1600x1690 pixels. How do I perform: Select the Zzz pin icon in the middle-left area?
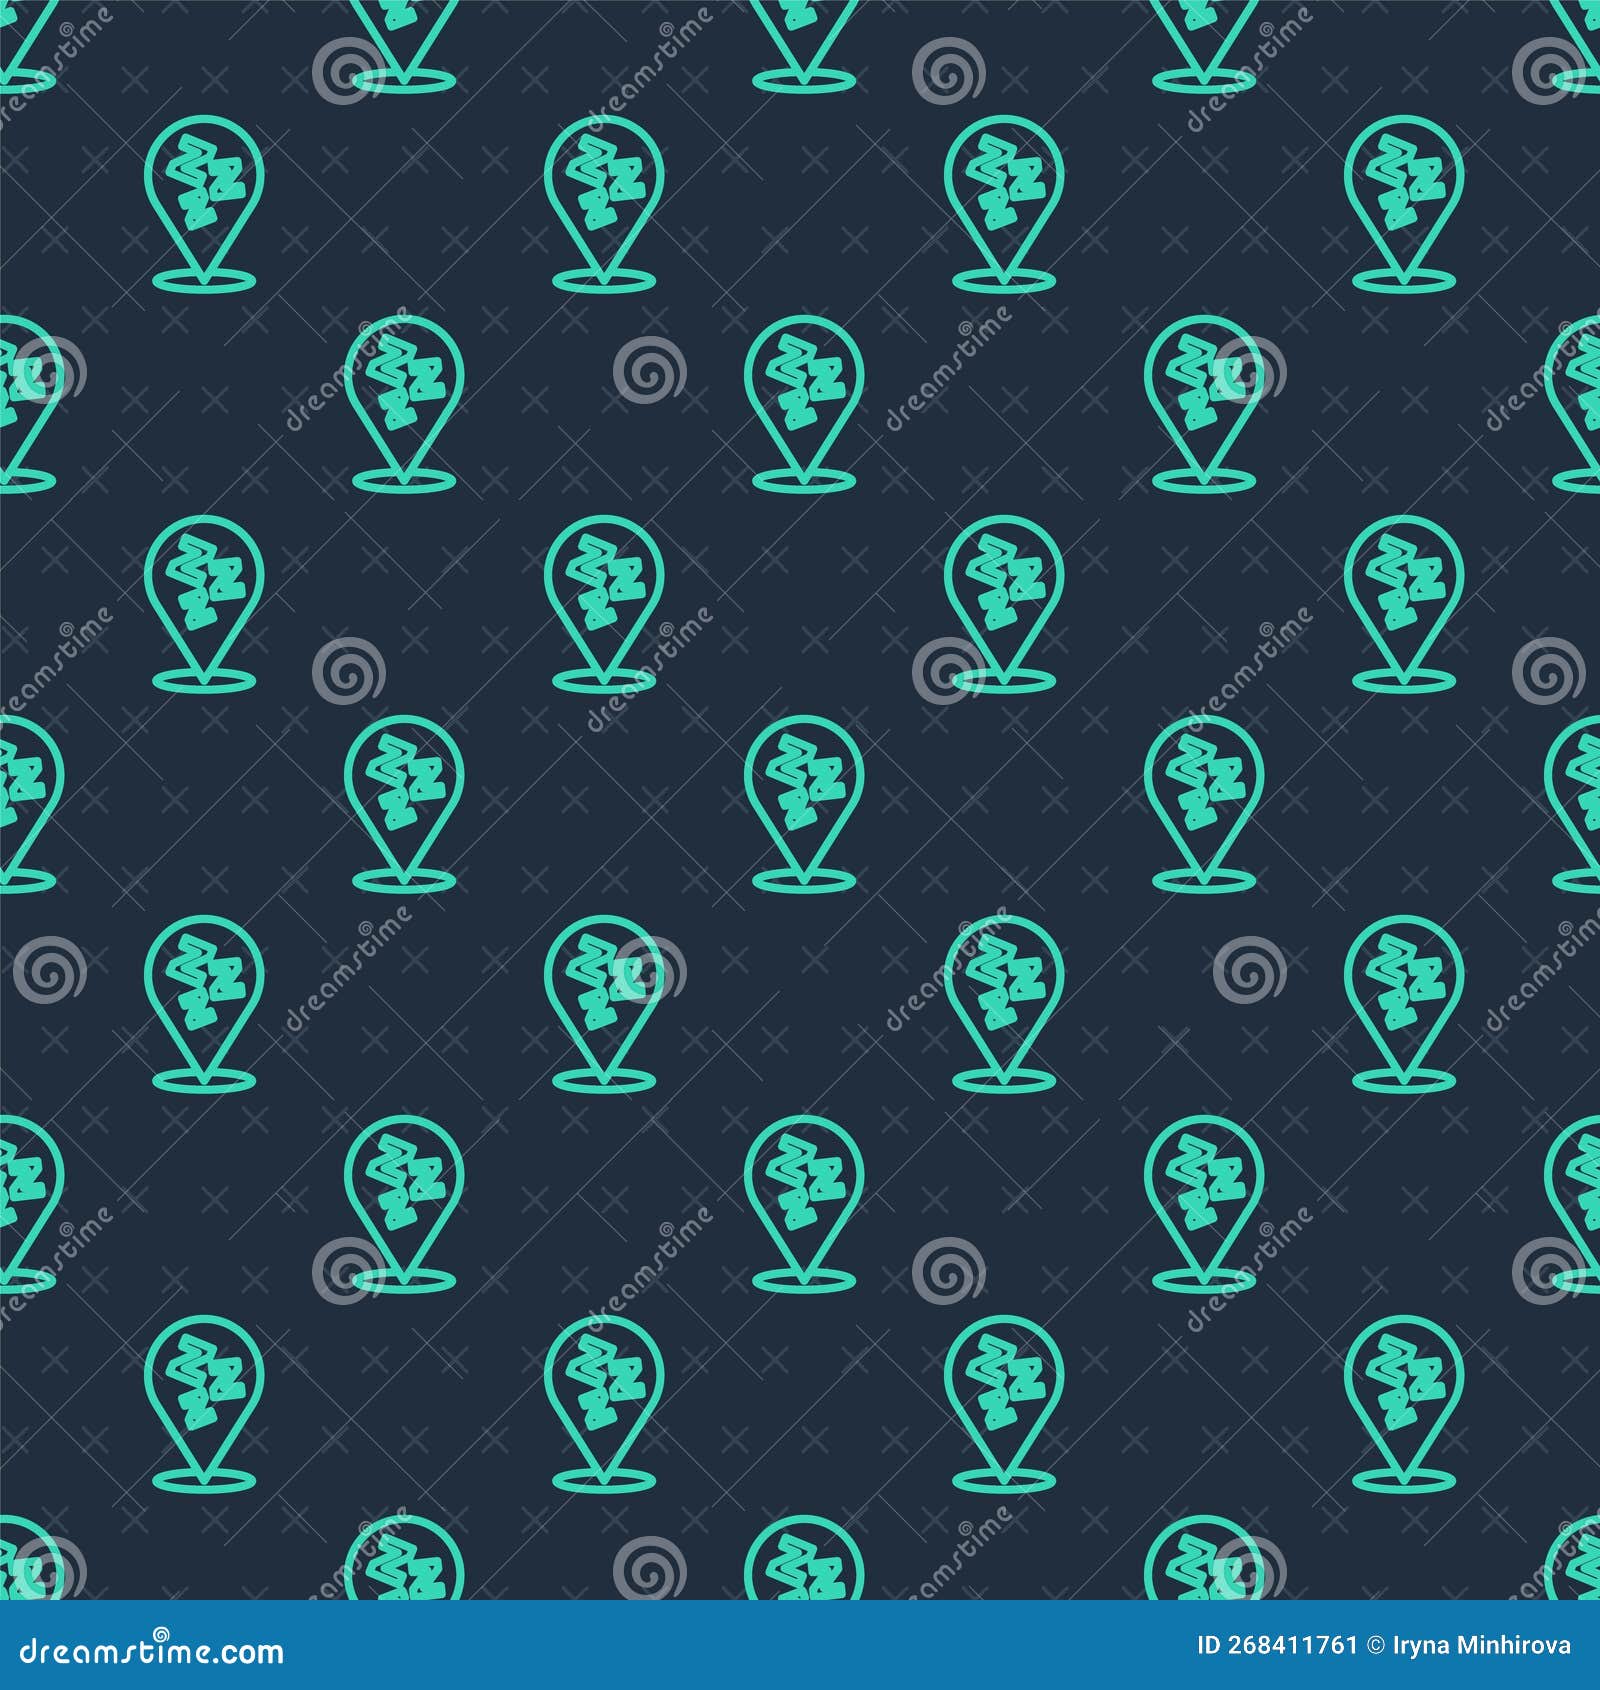pos(205,600)
